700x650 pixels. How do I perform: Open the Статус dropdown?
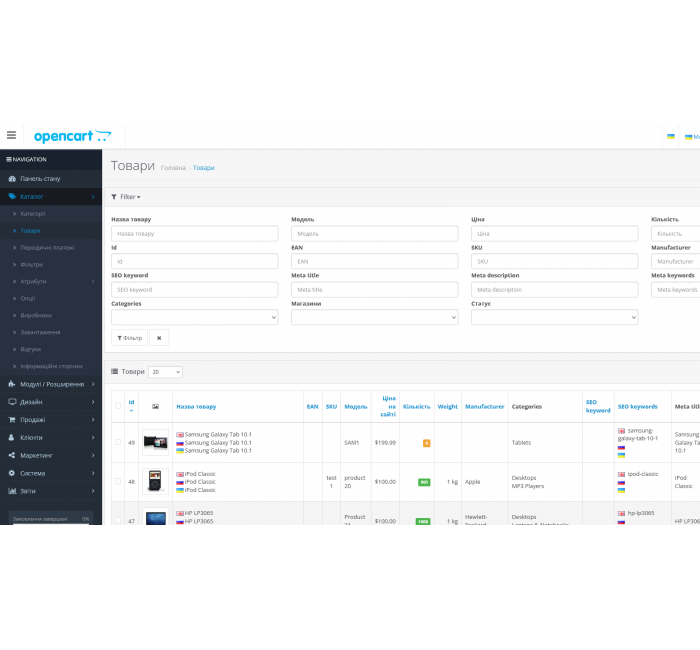pos(554,317)
